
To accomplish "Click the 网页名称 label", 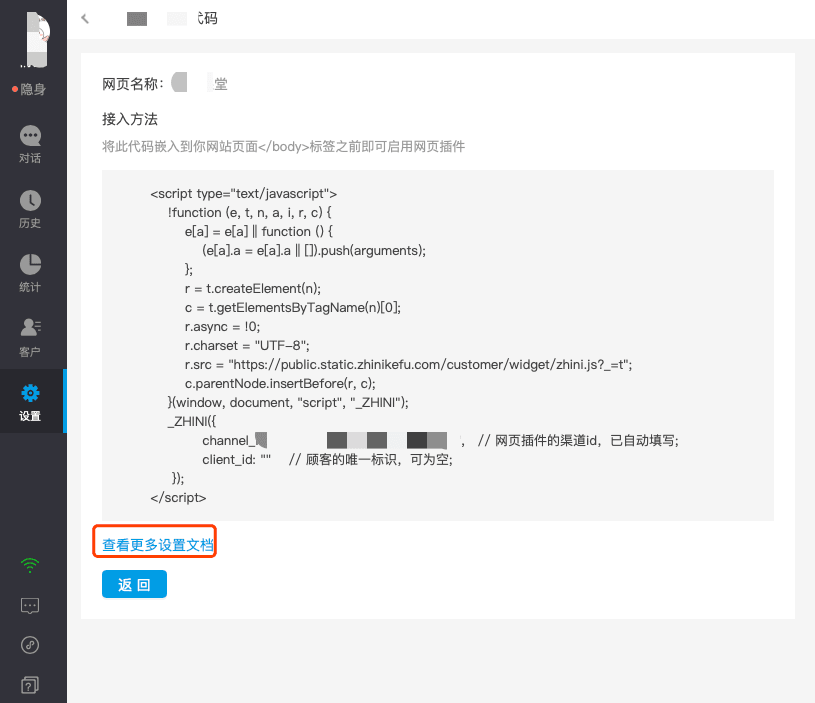I will point(133,84).
